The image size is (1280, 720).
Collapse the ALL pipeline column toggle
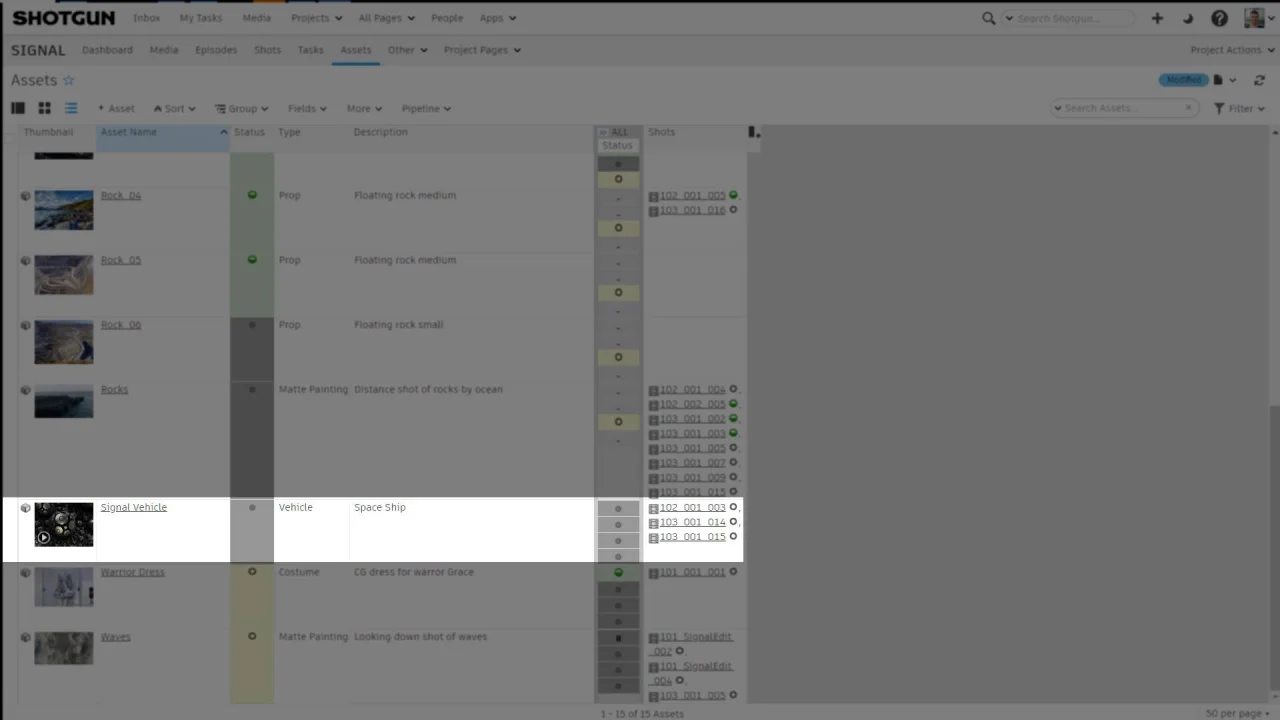pos(603,132)
